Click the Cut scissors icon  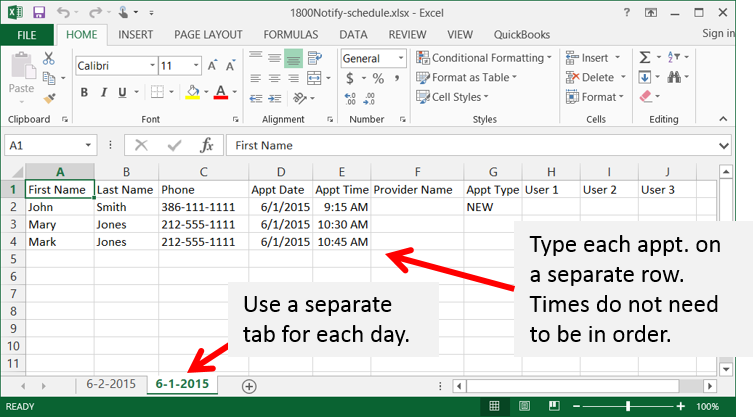(x=49, y=57)
